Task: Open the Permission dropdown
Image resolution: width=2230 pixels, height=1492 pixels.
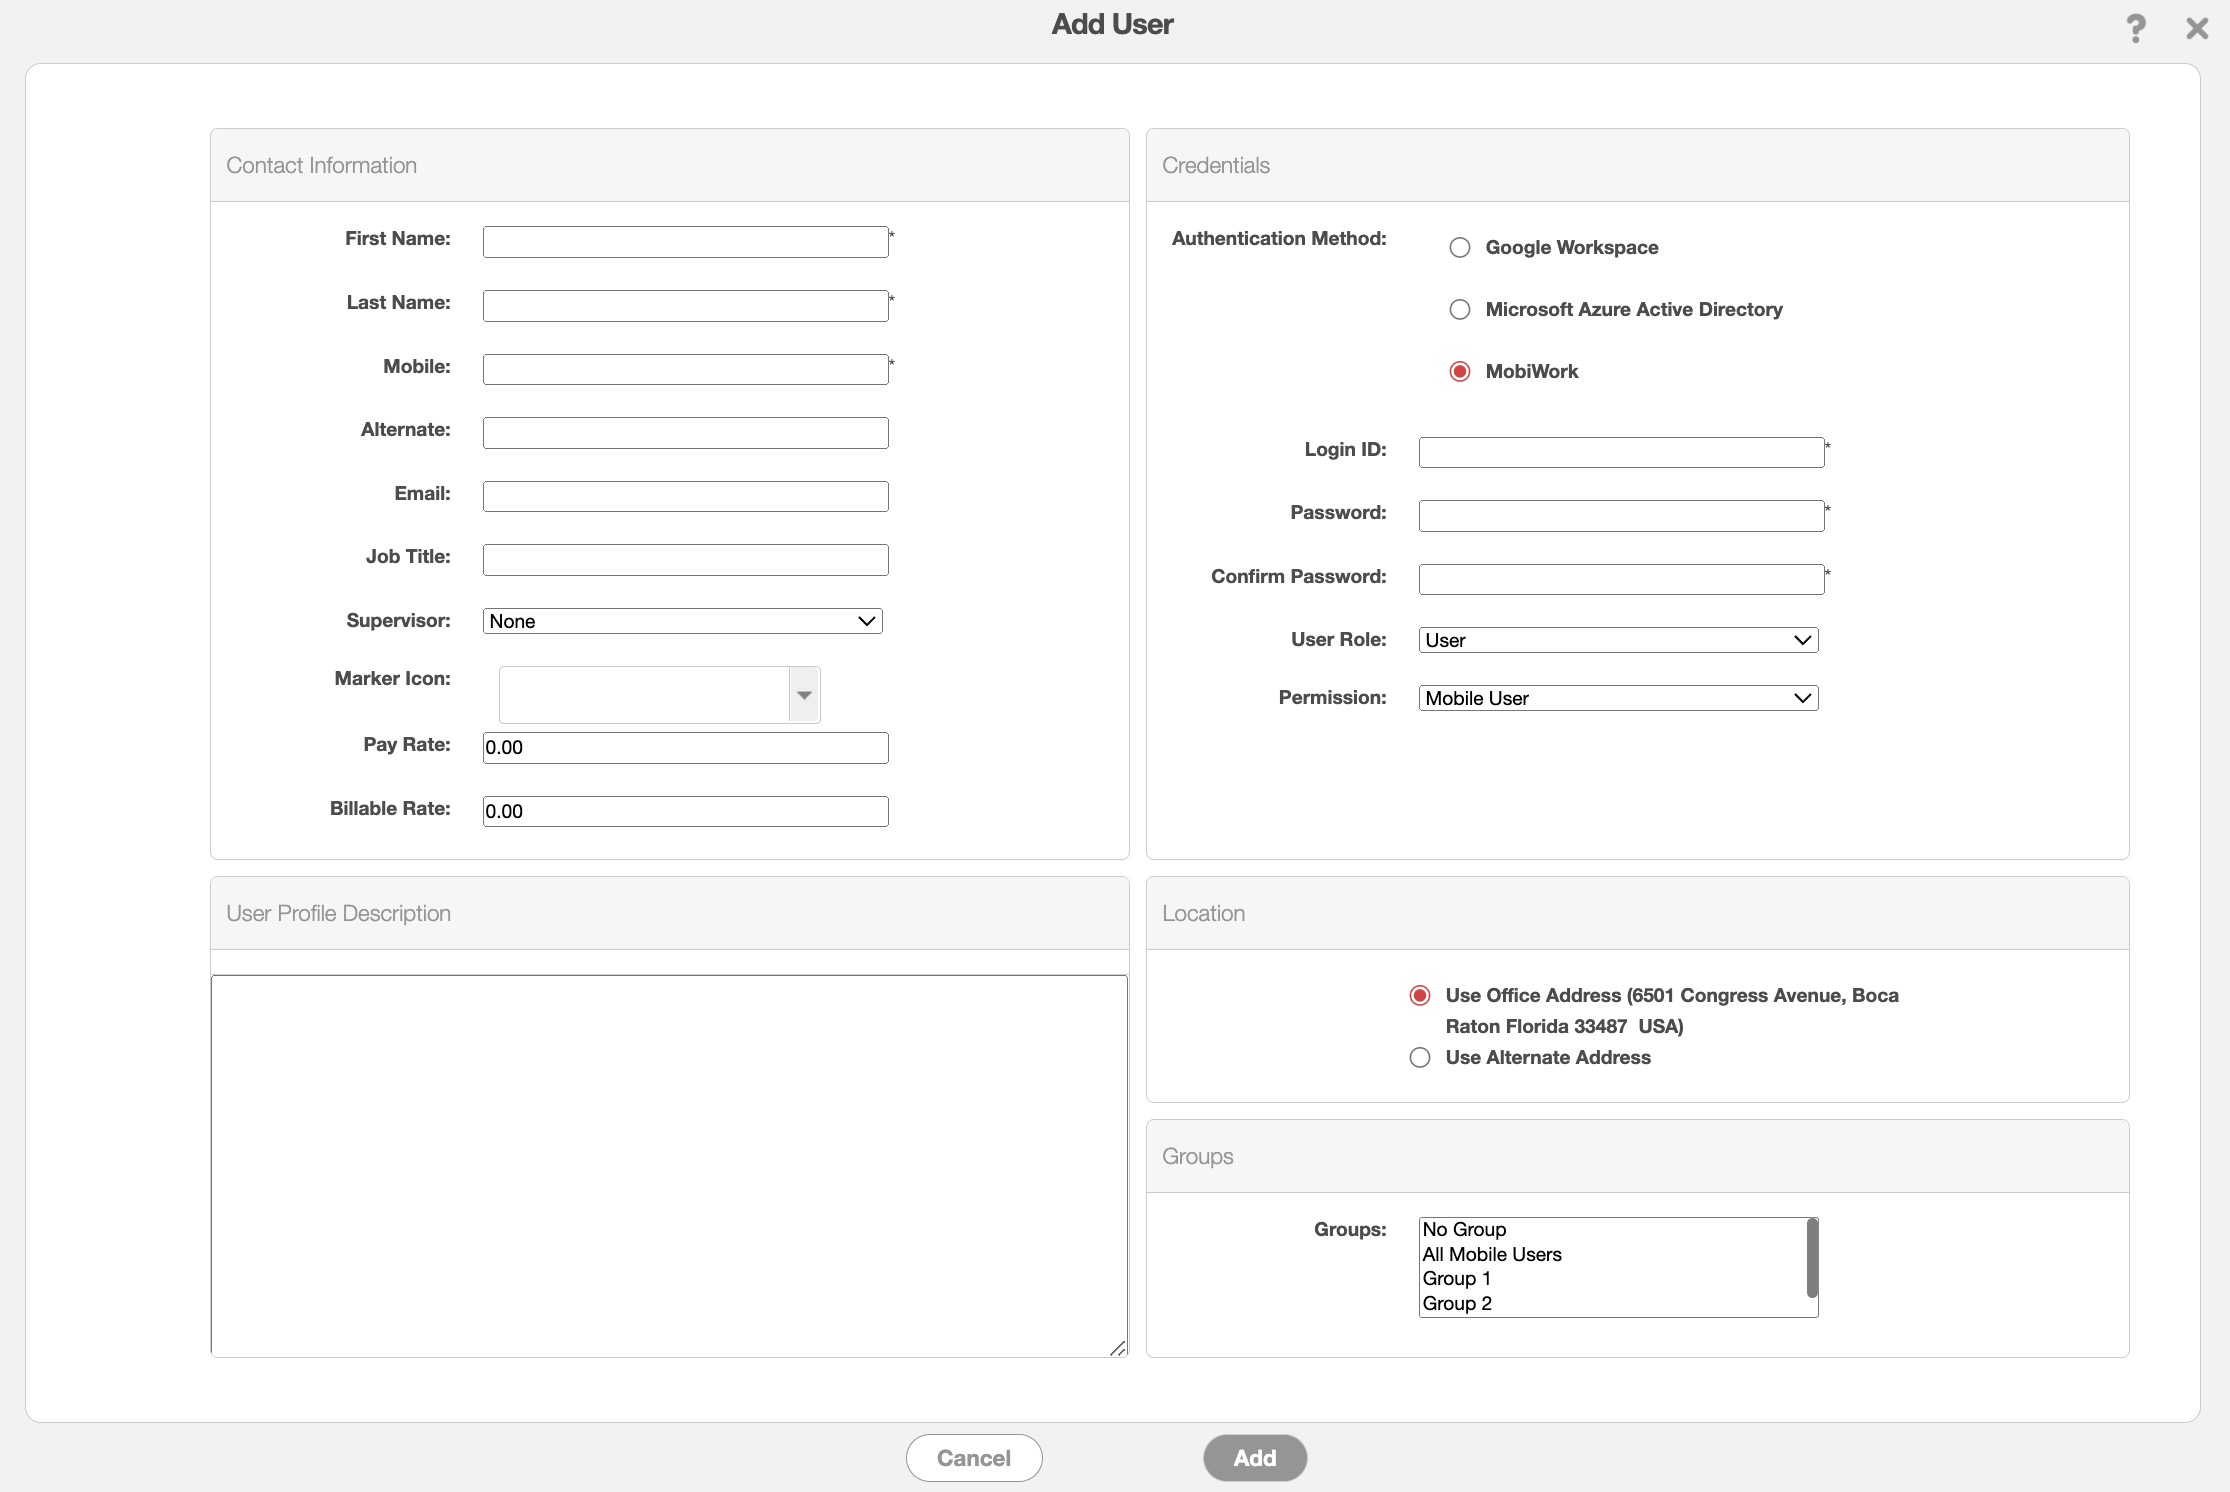Action: coord(1618,698)
